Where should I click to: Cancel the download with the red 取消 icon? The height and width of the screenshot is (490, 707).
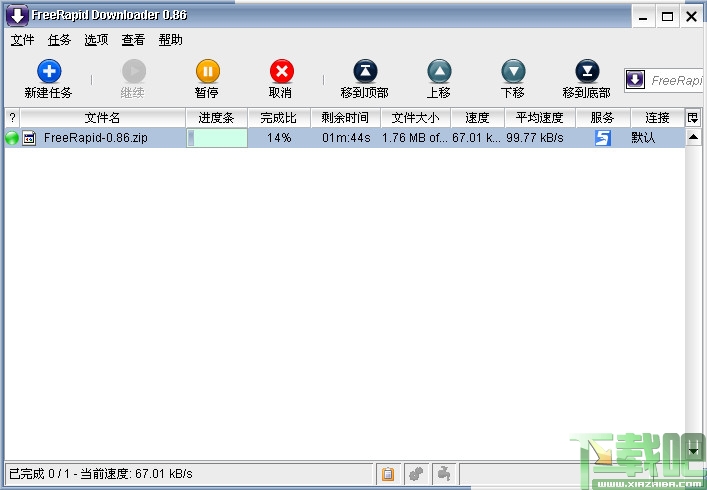[x=281, y=71]
